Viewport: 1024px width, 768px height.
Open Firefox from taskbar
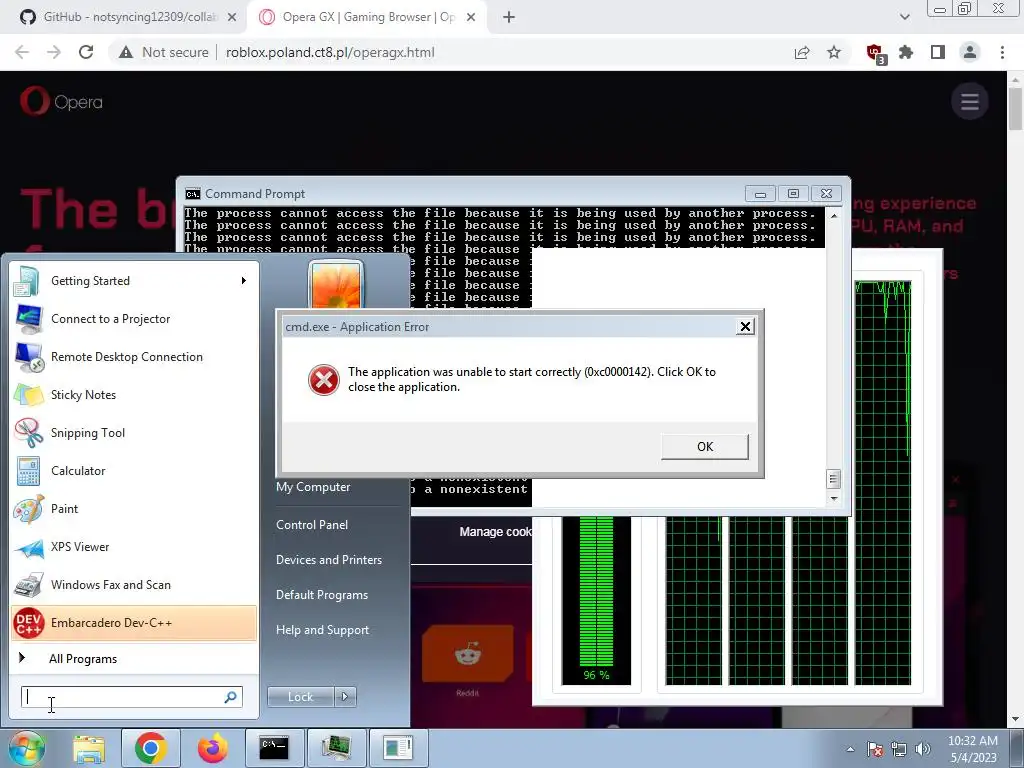coord(212,748)
